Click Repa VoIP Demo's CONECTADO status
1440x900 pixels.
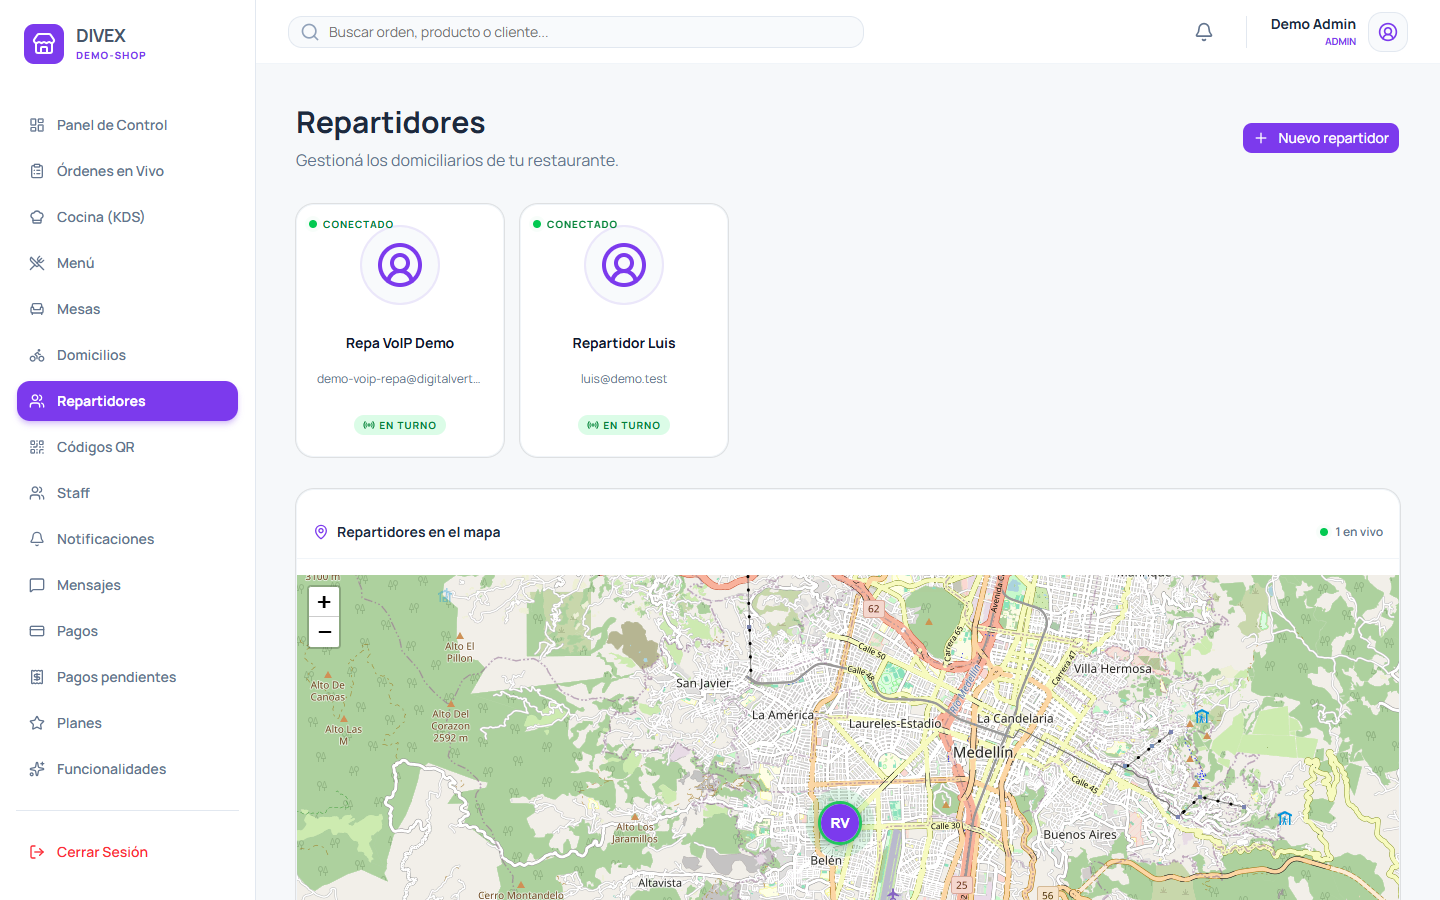click(x=351, y=224)
